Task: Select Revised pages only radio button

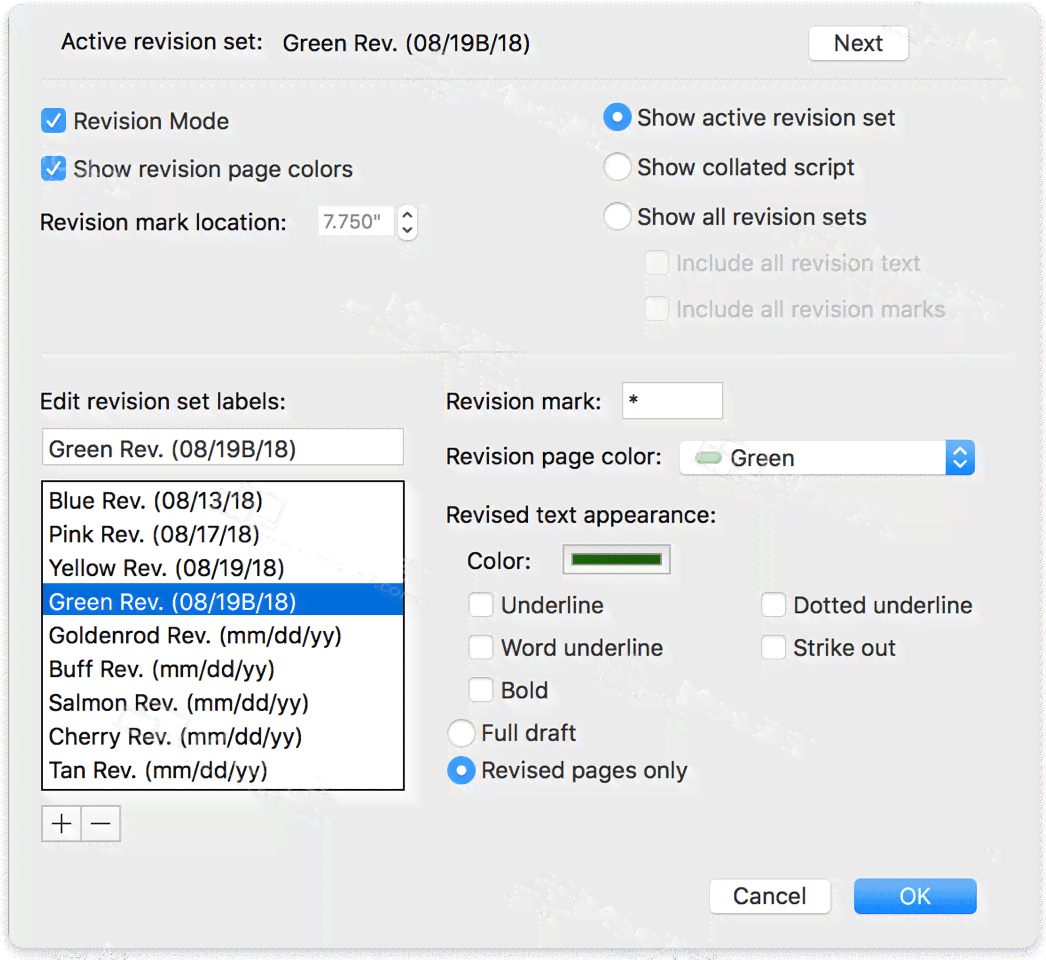Action: (x=461, y=771)
